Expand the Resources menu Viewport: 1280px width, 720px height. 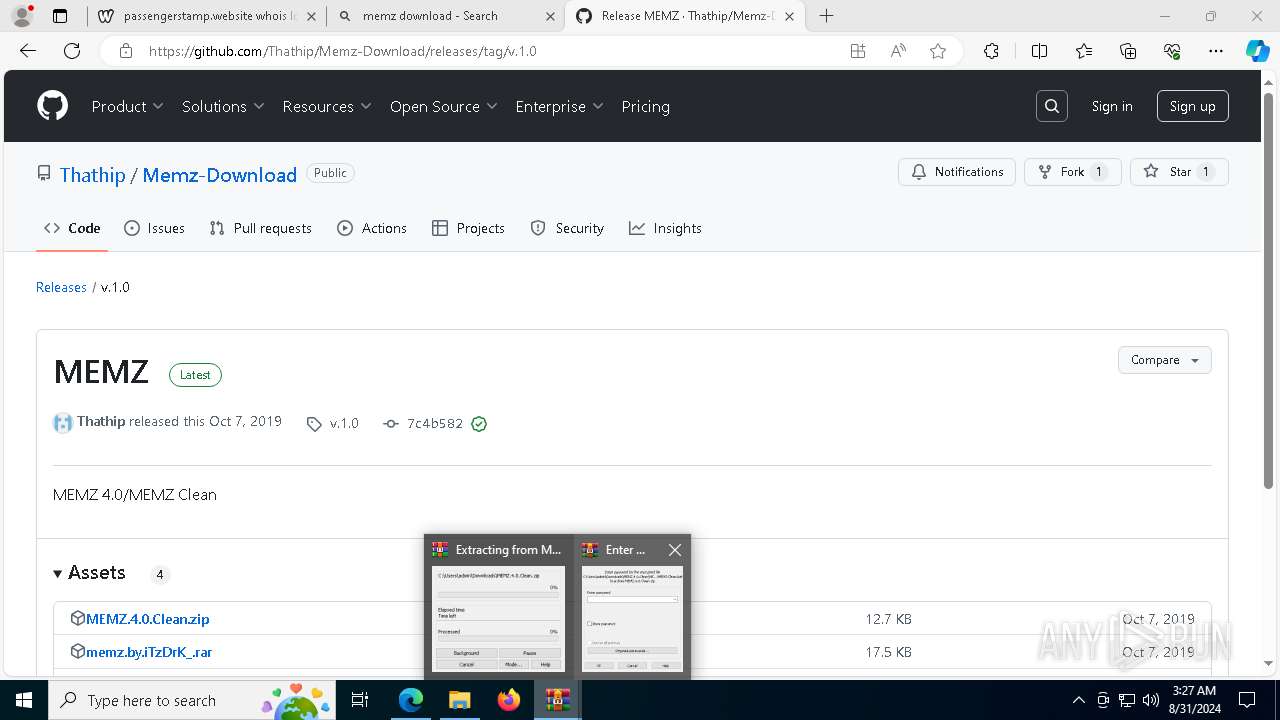[x=327, y=106]
